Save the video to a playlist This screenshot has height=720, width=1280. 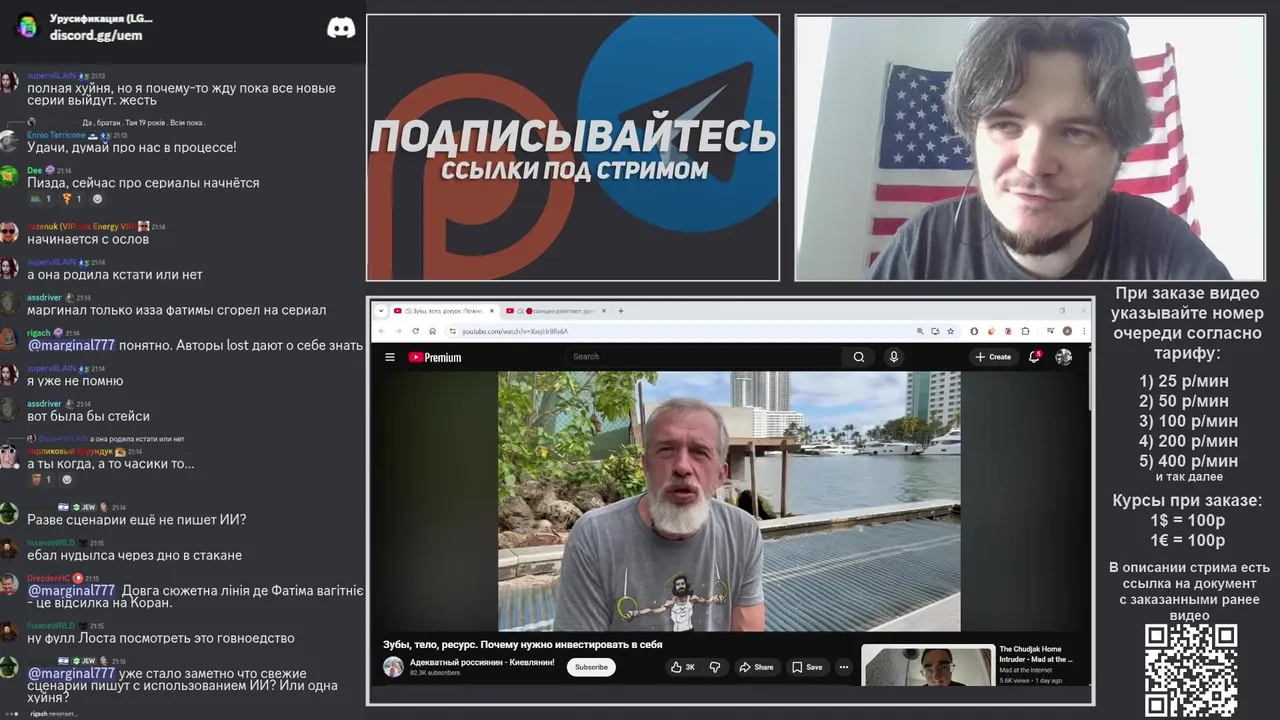point(807,667)
